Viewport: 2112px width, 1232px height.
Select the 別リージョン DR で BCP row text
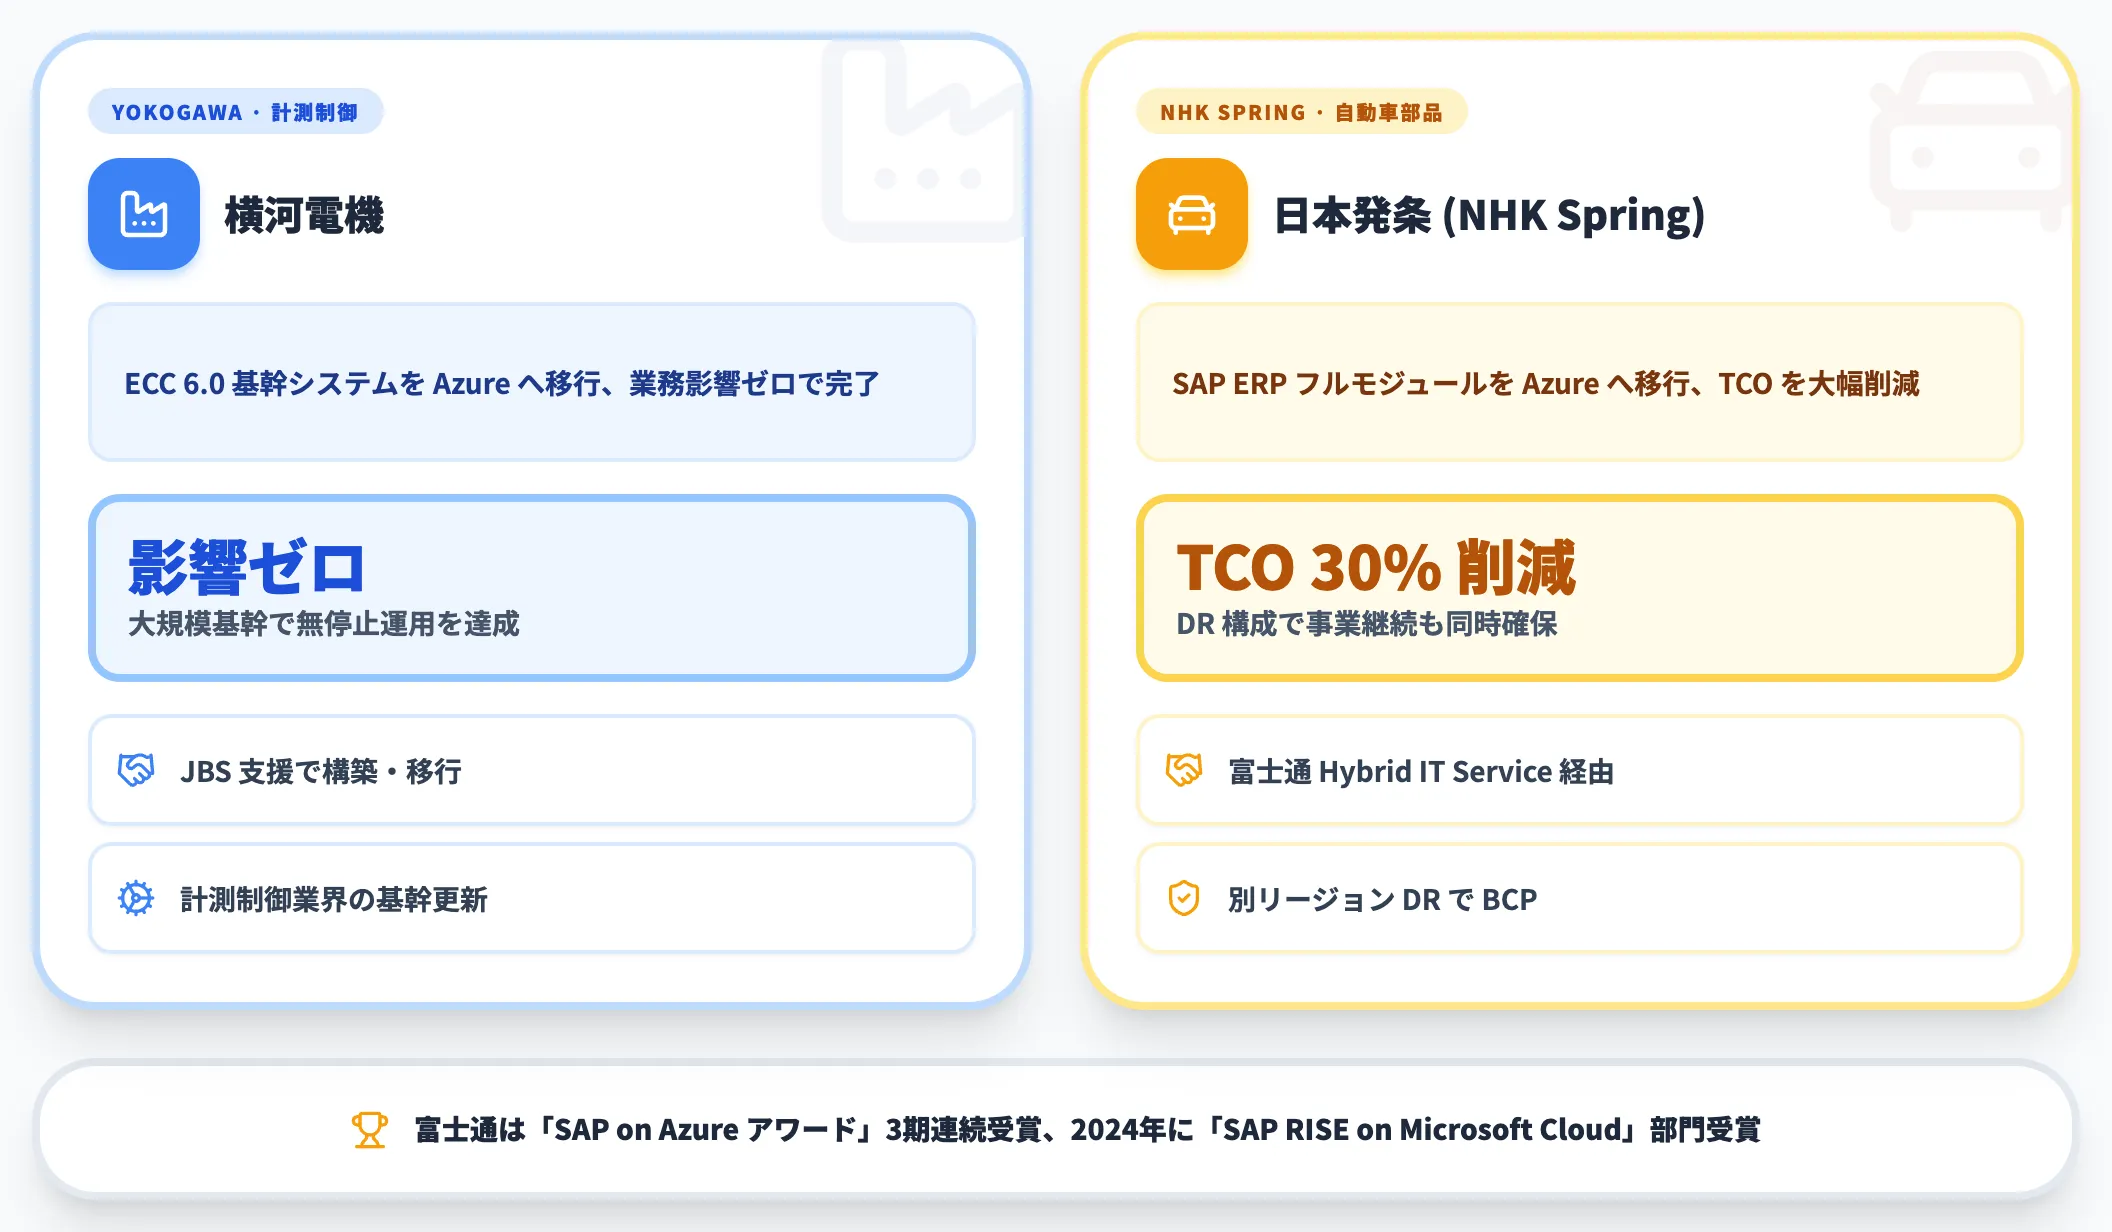click(x=1383, y=899)
